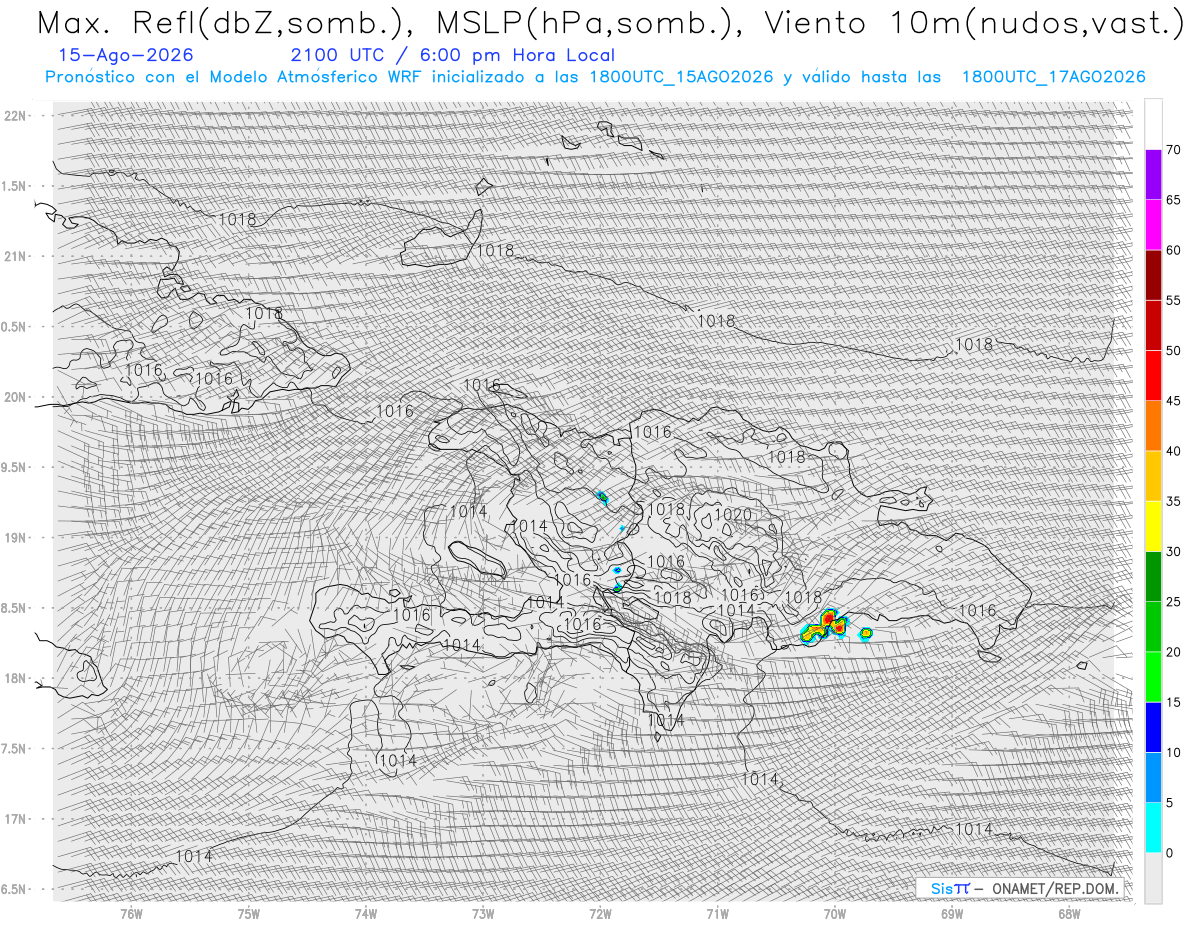Image resolution: width=1200 pixels, height=927 pixels.
Task: Select the gray below-0 legend swatch
Action: (x=1153, y=877)
